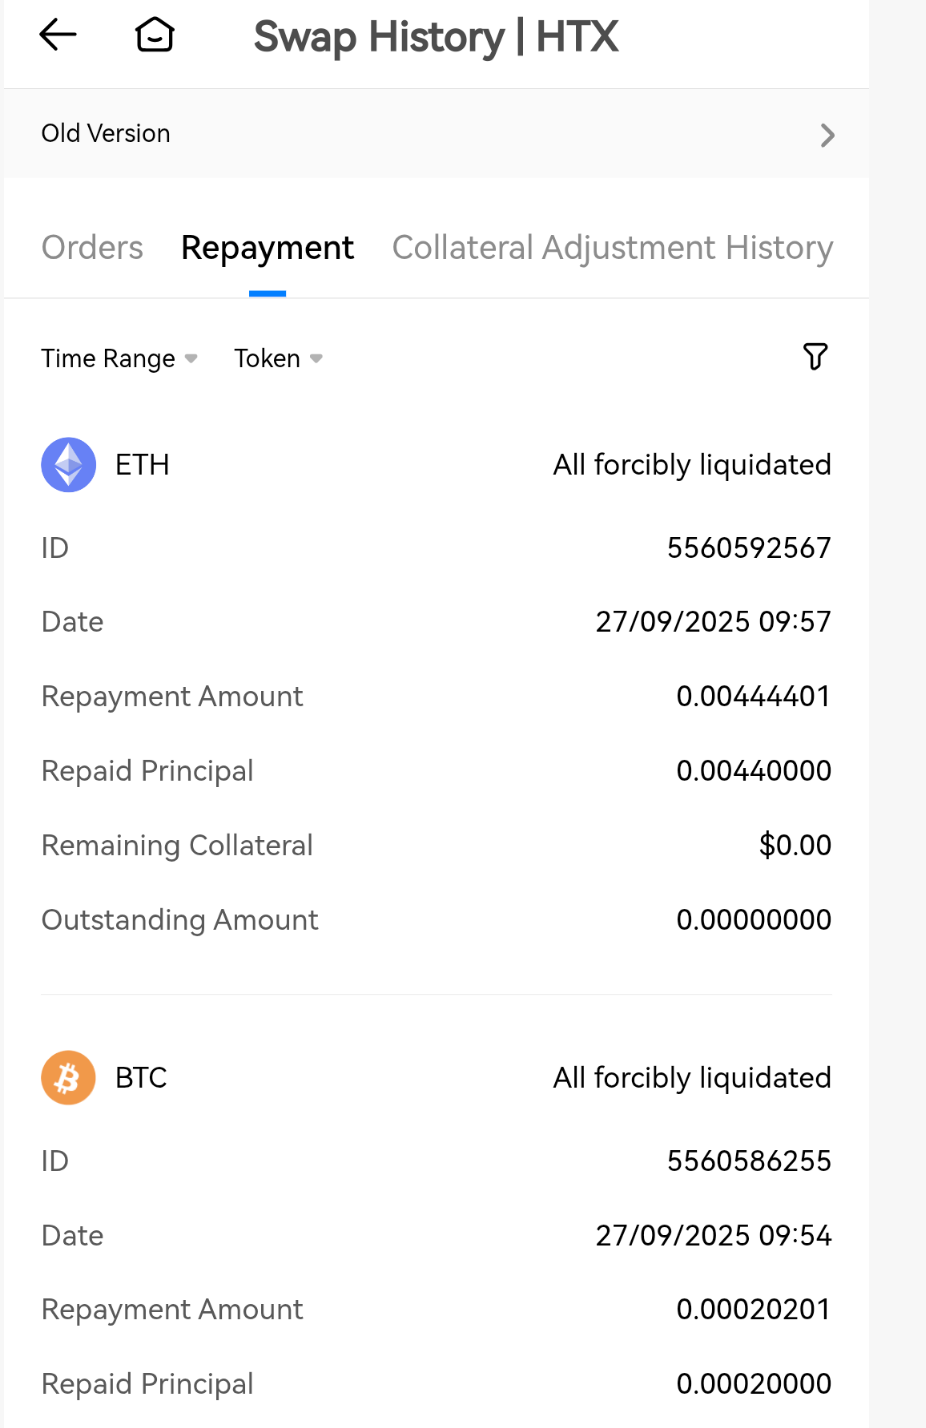926x1428 pixels.
Task: Select the Repayment tab
Action: (x=267, y=247)
